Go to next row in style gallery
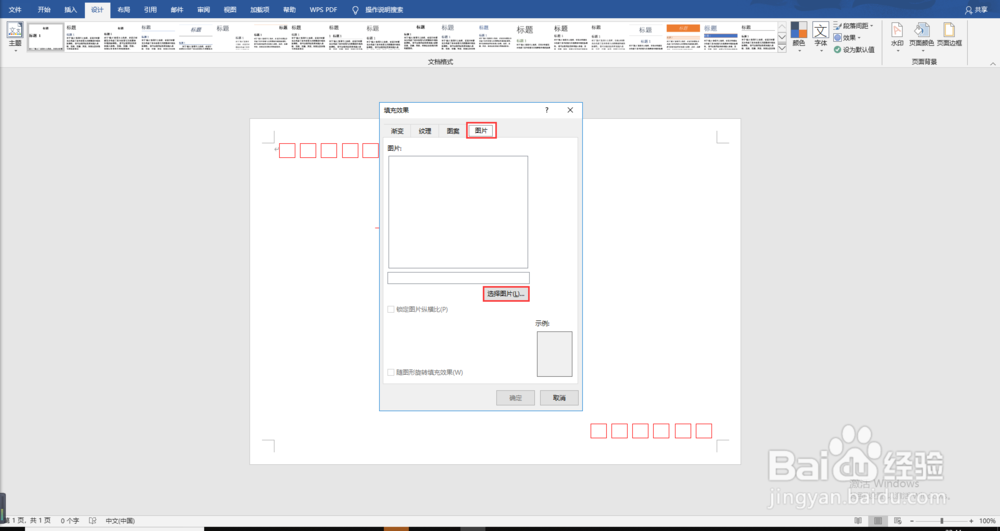1000x531 pixels. (783, 38)
